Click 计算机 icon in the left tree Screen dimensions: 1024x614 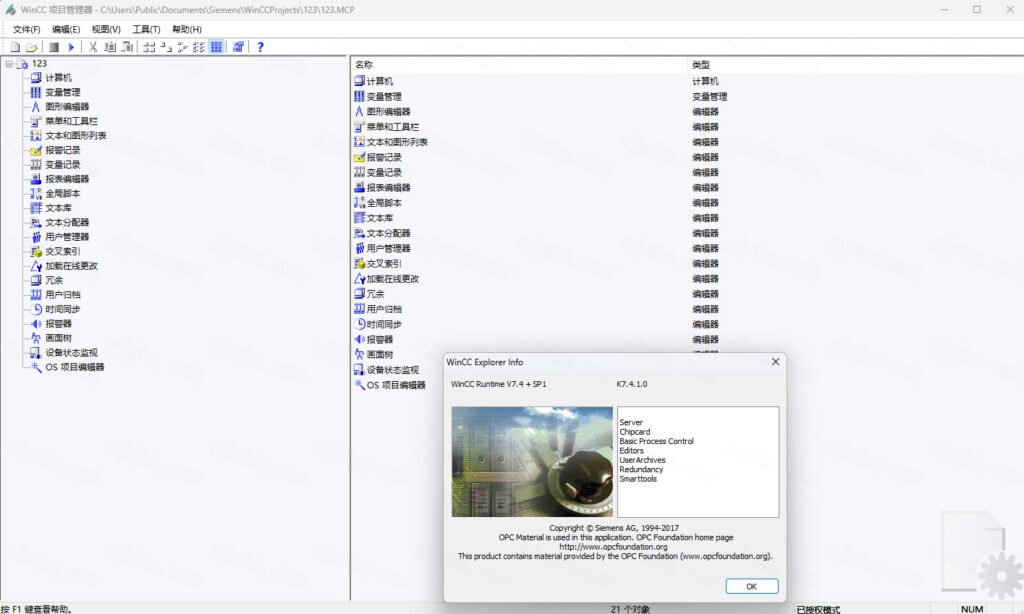tap(36, 78)
